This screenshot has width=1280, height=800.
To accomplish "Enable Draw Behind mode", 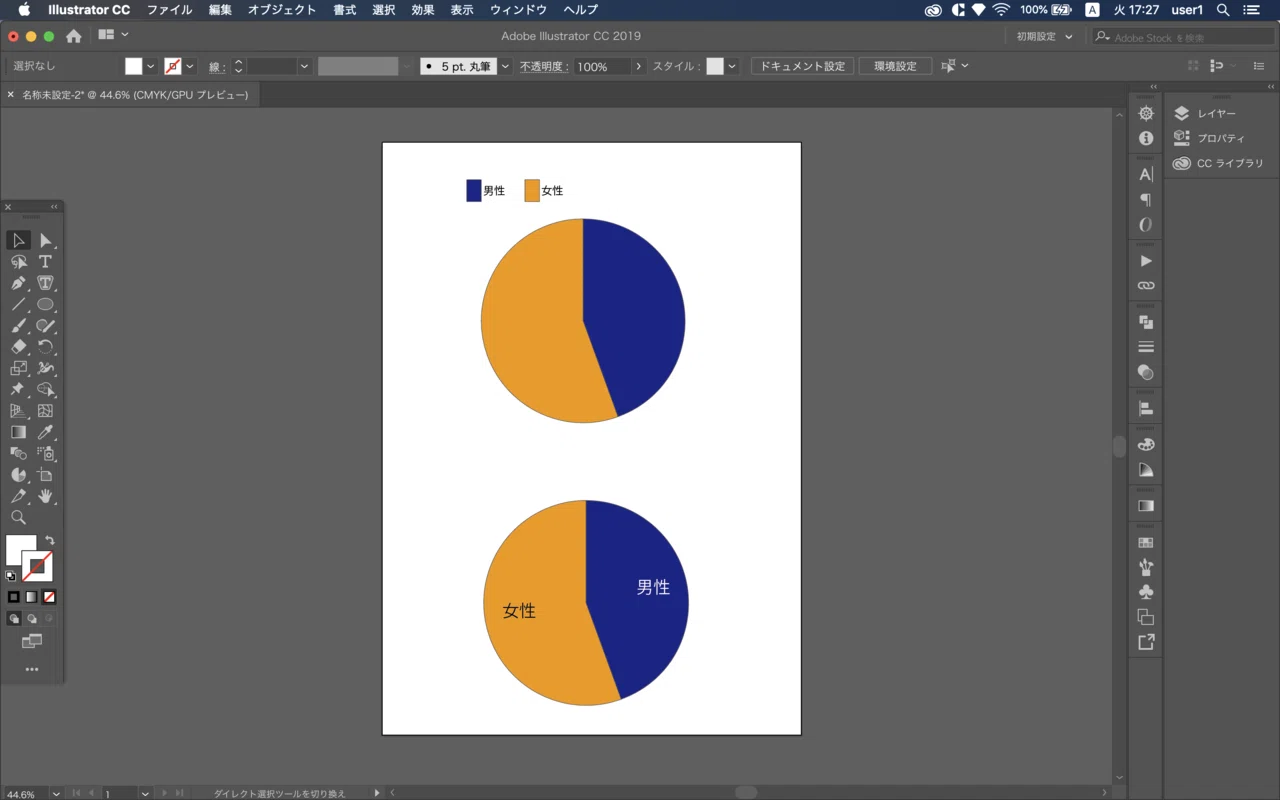I will click(x=31, y=619).
